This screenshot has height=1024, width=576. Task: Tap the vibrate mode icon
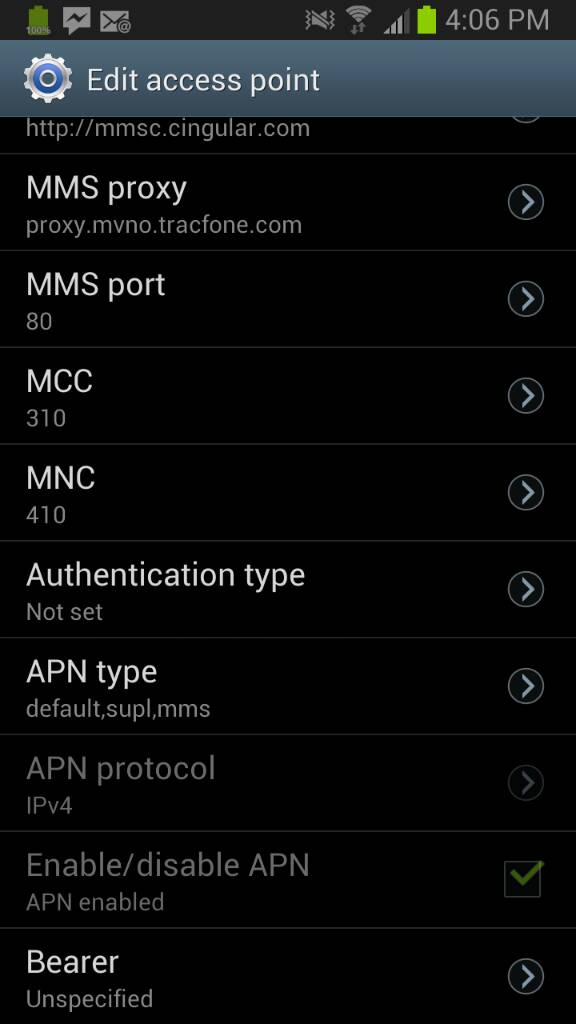[319, 20]
